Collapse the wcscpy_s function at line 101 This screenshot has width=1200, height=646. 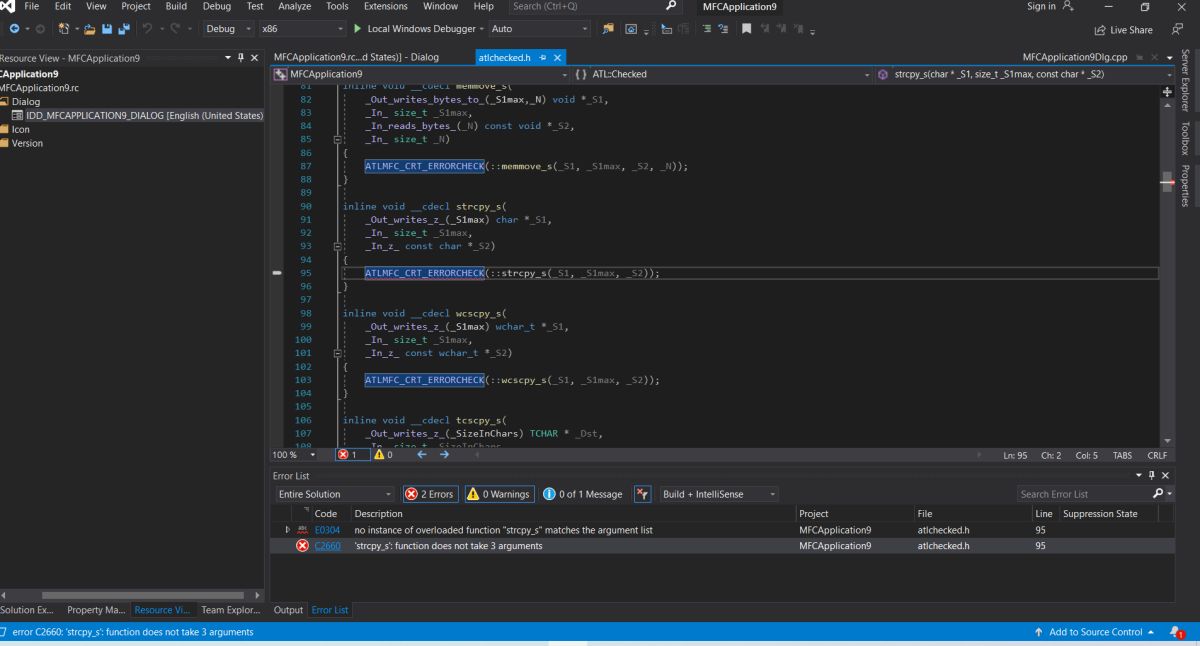click(337, 354)
